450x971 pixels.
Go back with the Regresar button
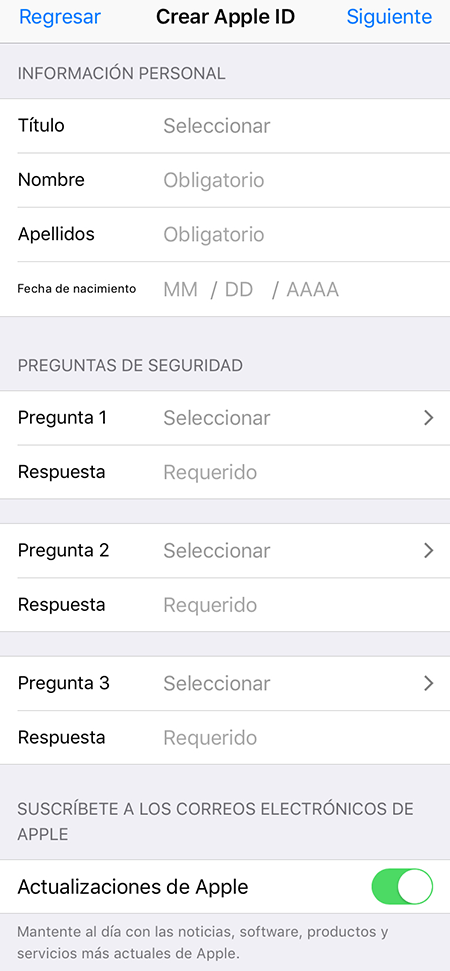(x=60, y=17)
